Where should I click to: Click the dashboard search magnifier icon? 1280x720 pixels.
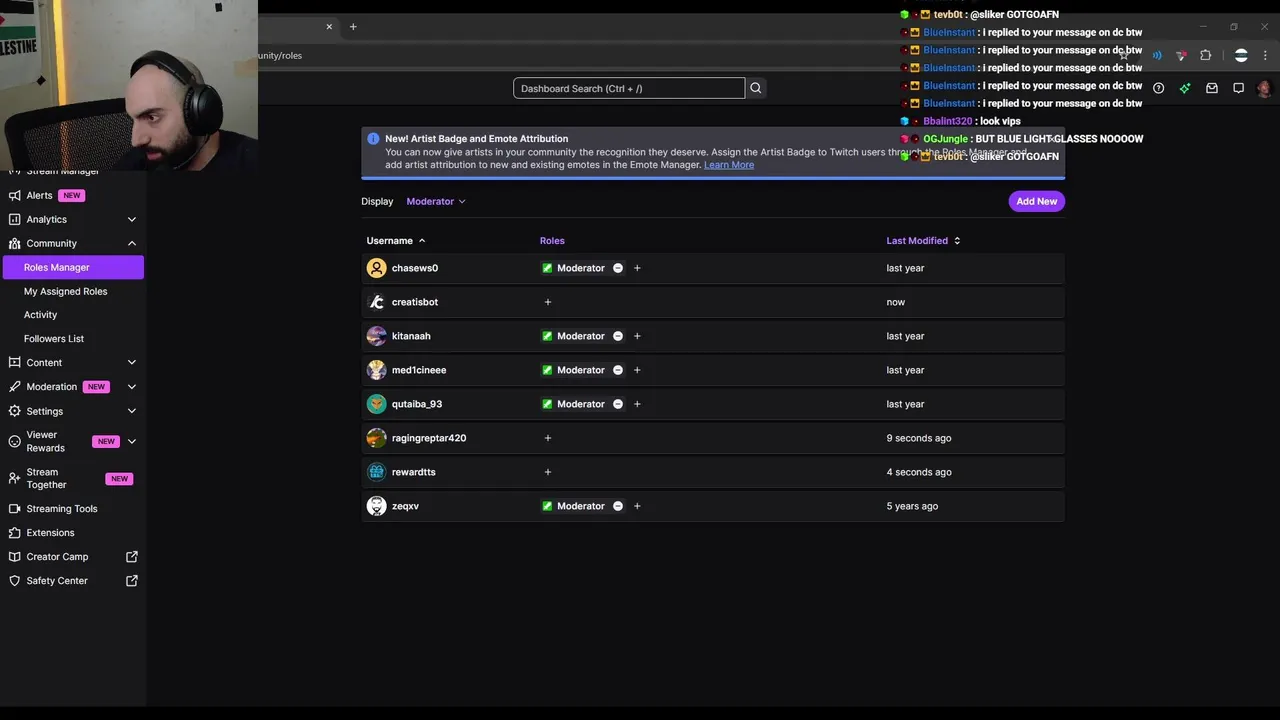[756, 88]
